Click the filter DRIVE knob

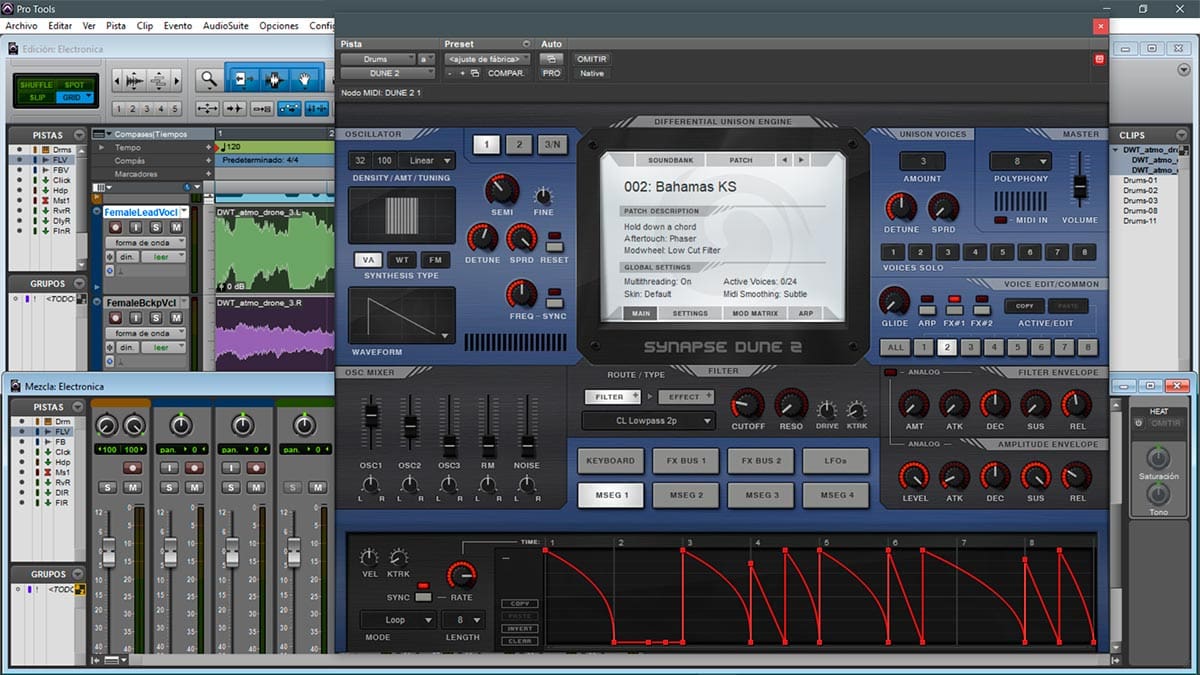(827, 410)
